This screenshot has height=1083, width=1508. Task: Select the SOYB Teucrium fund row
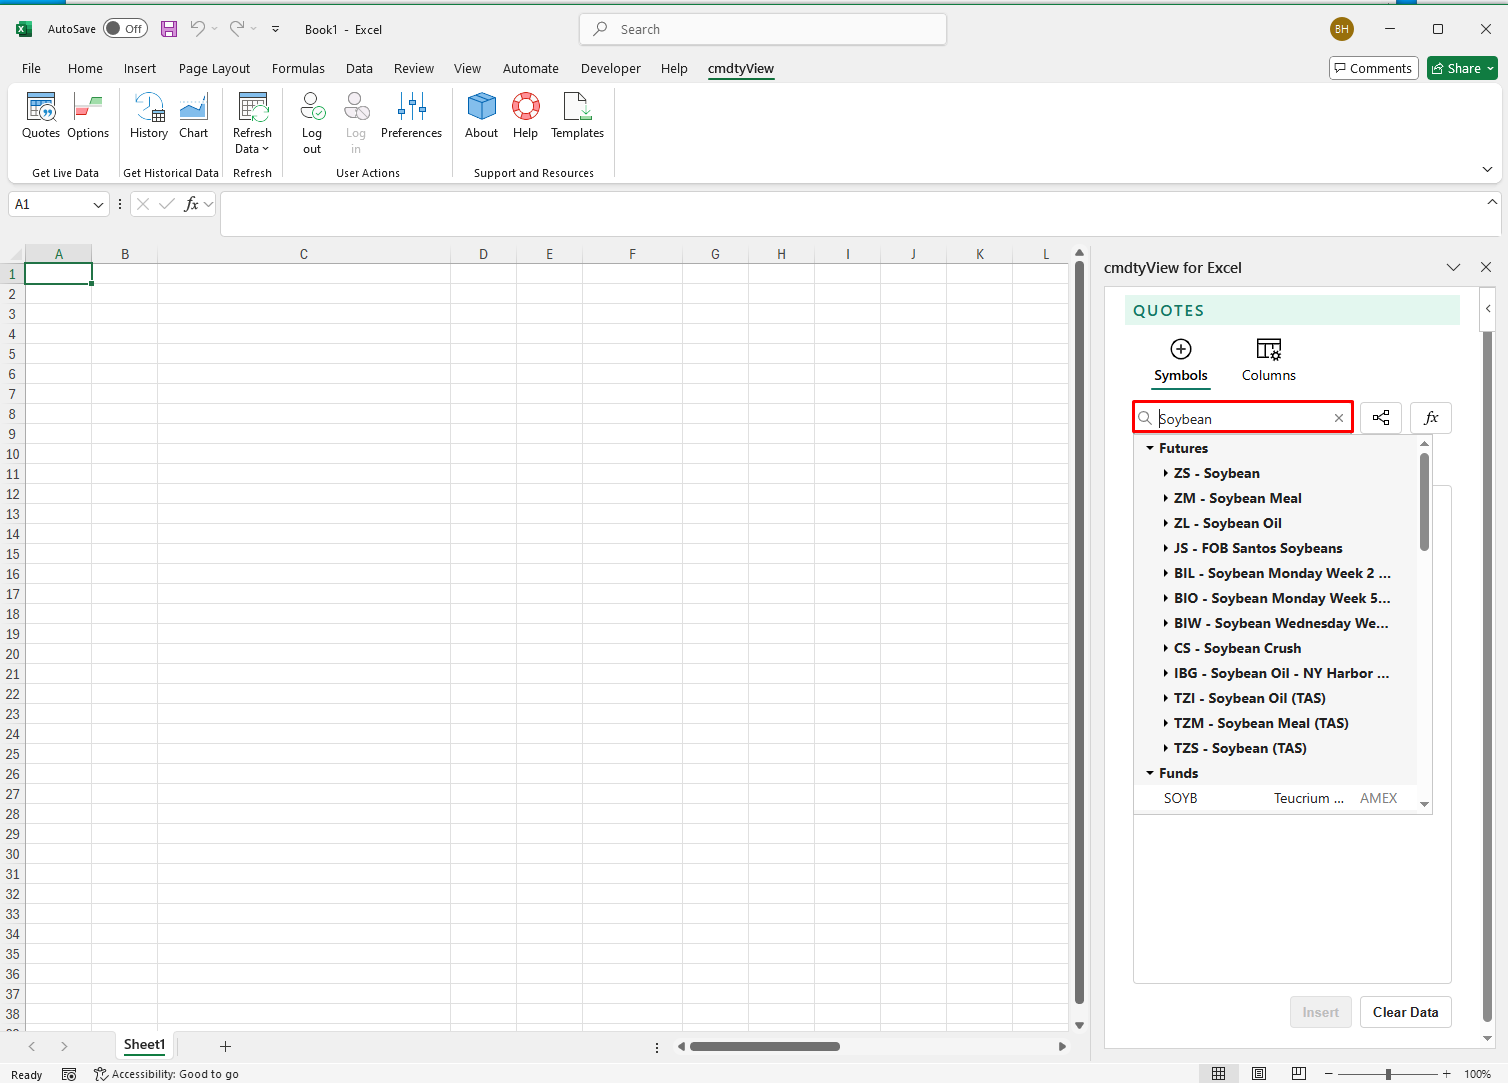[x=1275, y=798]
